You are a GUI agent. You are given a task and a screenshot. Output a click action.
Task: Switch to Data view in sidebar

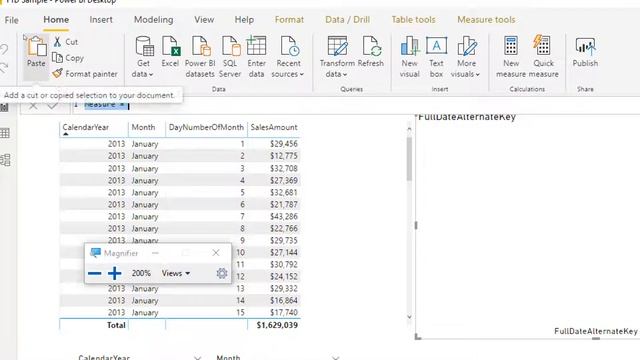[x=5, y=133]
